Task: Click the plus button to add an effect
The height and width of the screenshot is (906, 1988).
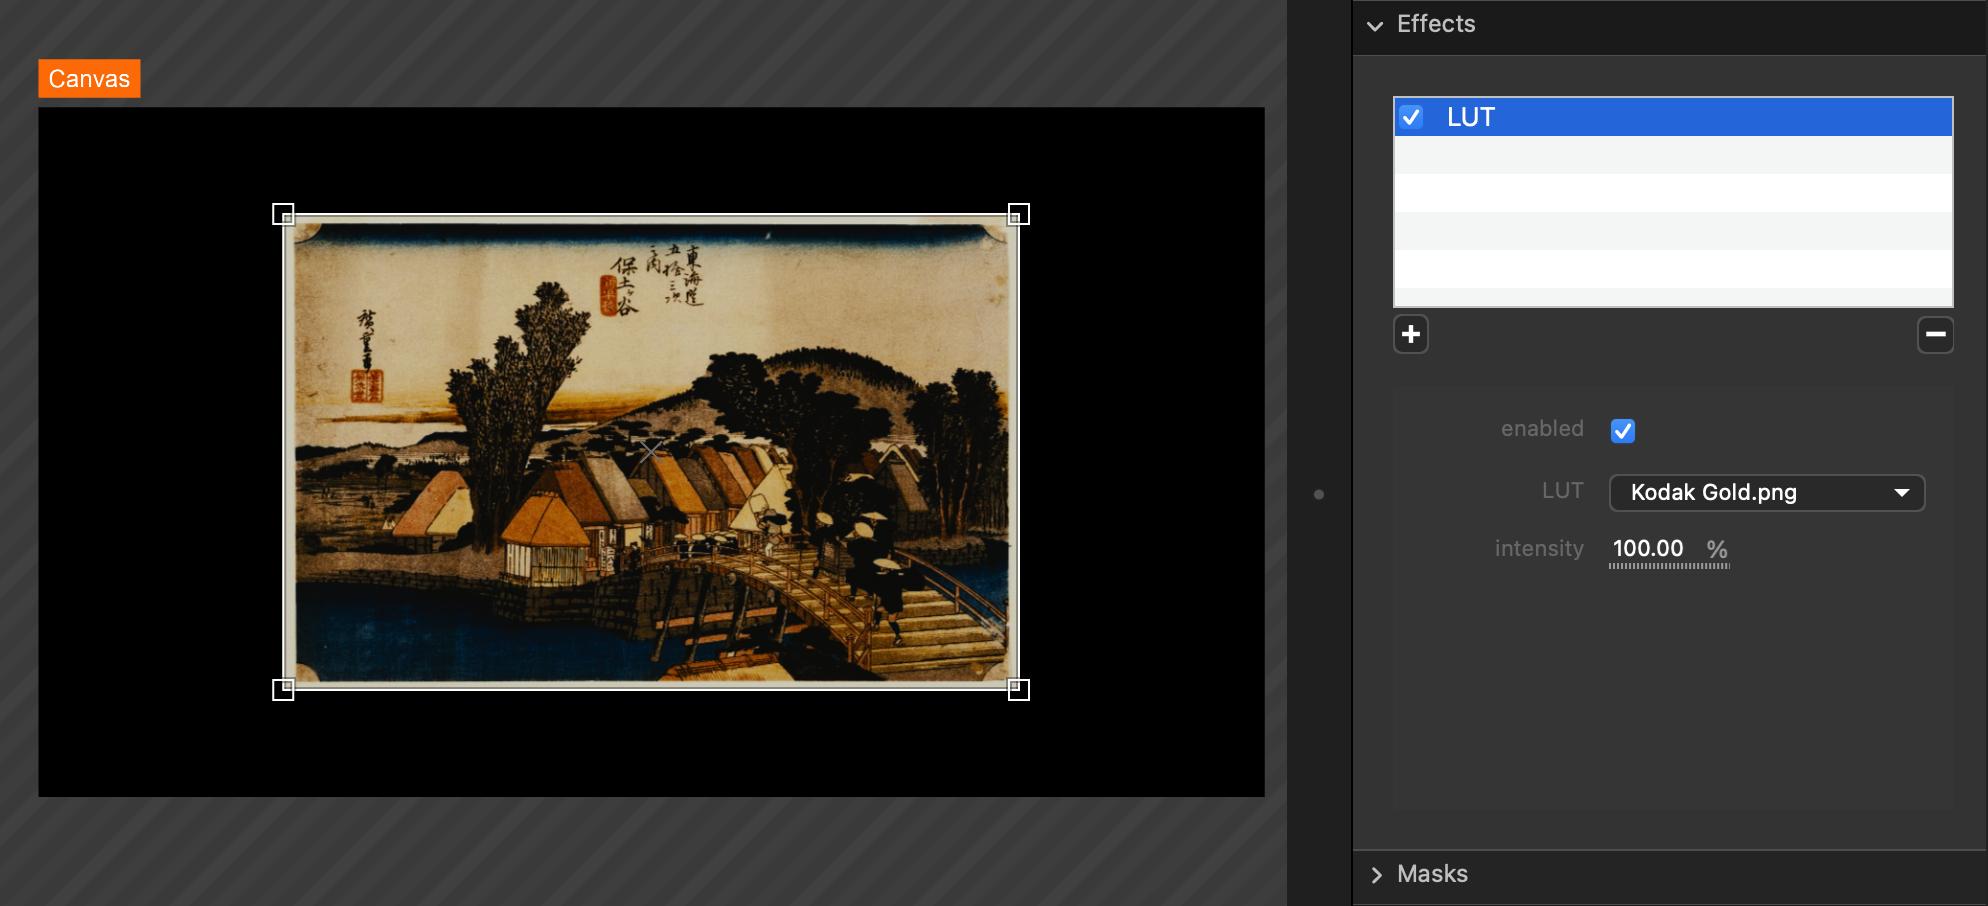Action: [x=1410, y=334]
